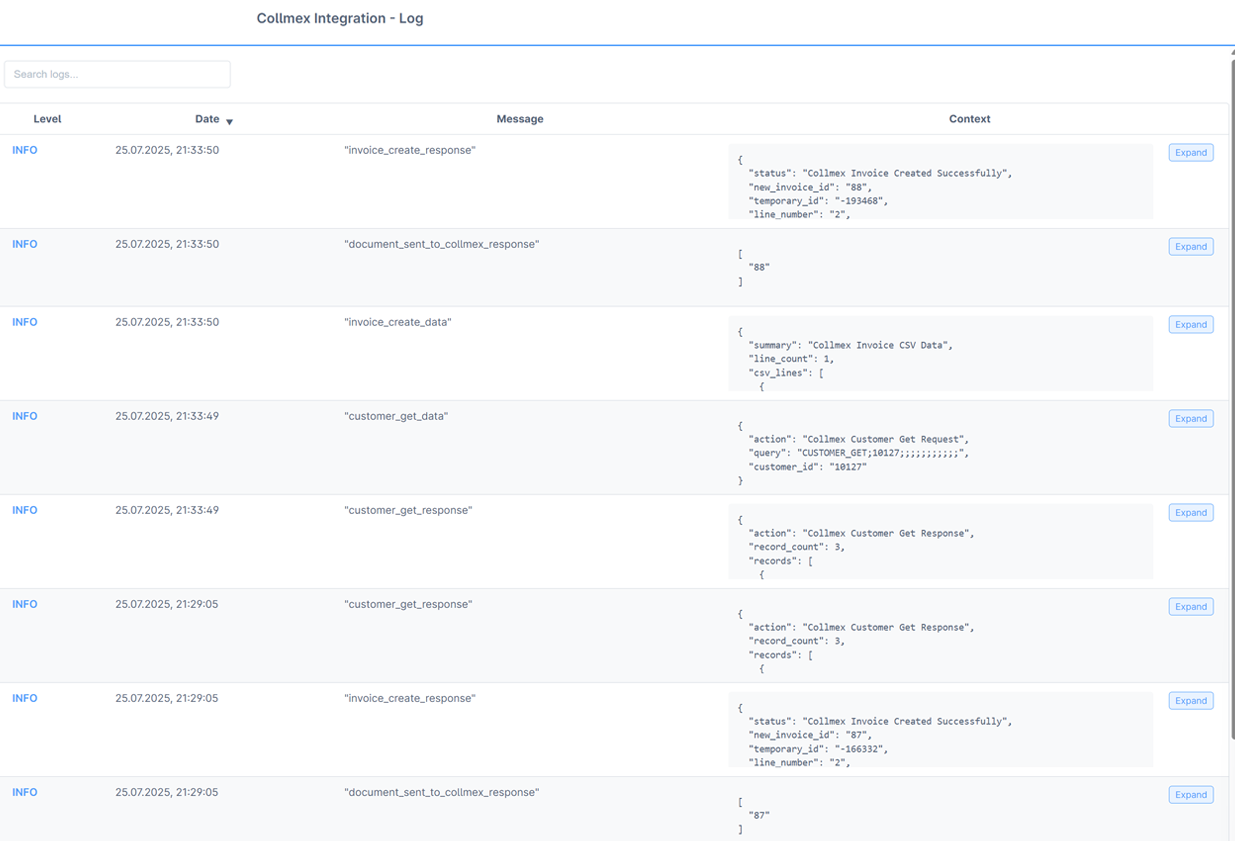Image resolution: width=1235 pixels, height=841 pixels.
Task: Click the "new_invoice_id": "88" context line
Action: 810,187
